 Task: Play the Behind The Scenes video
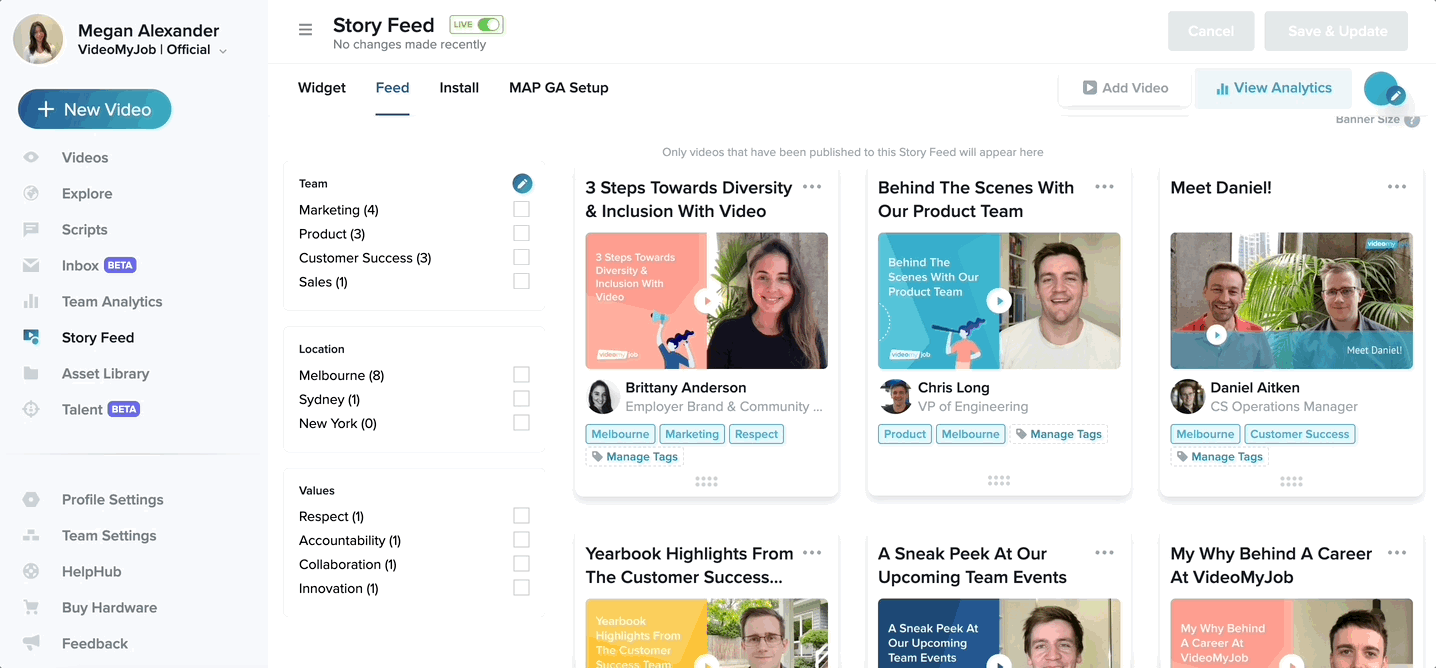coord(999,300)
